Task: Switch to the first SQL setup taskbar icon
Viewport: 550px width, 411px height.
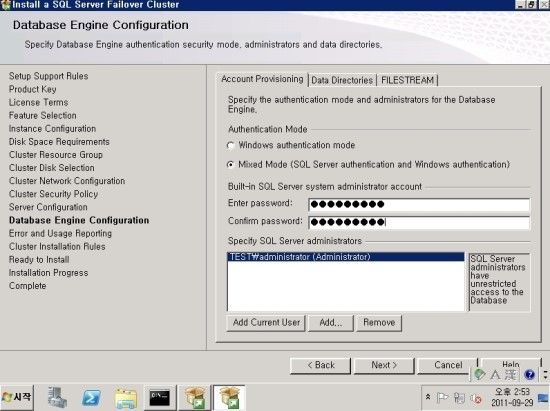Action: tap(195, 398)
